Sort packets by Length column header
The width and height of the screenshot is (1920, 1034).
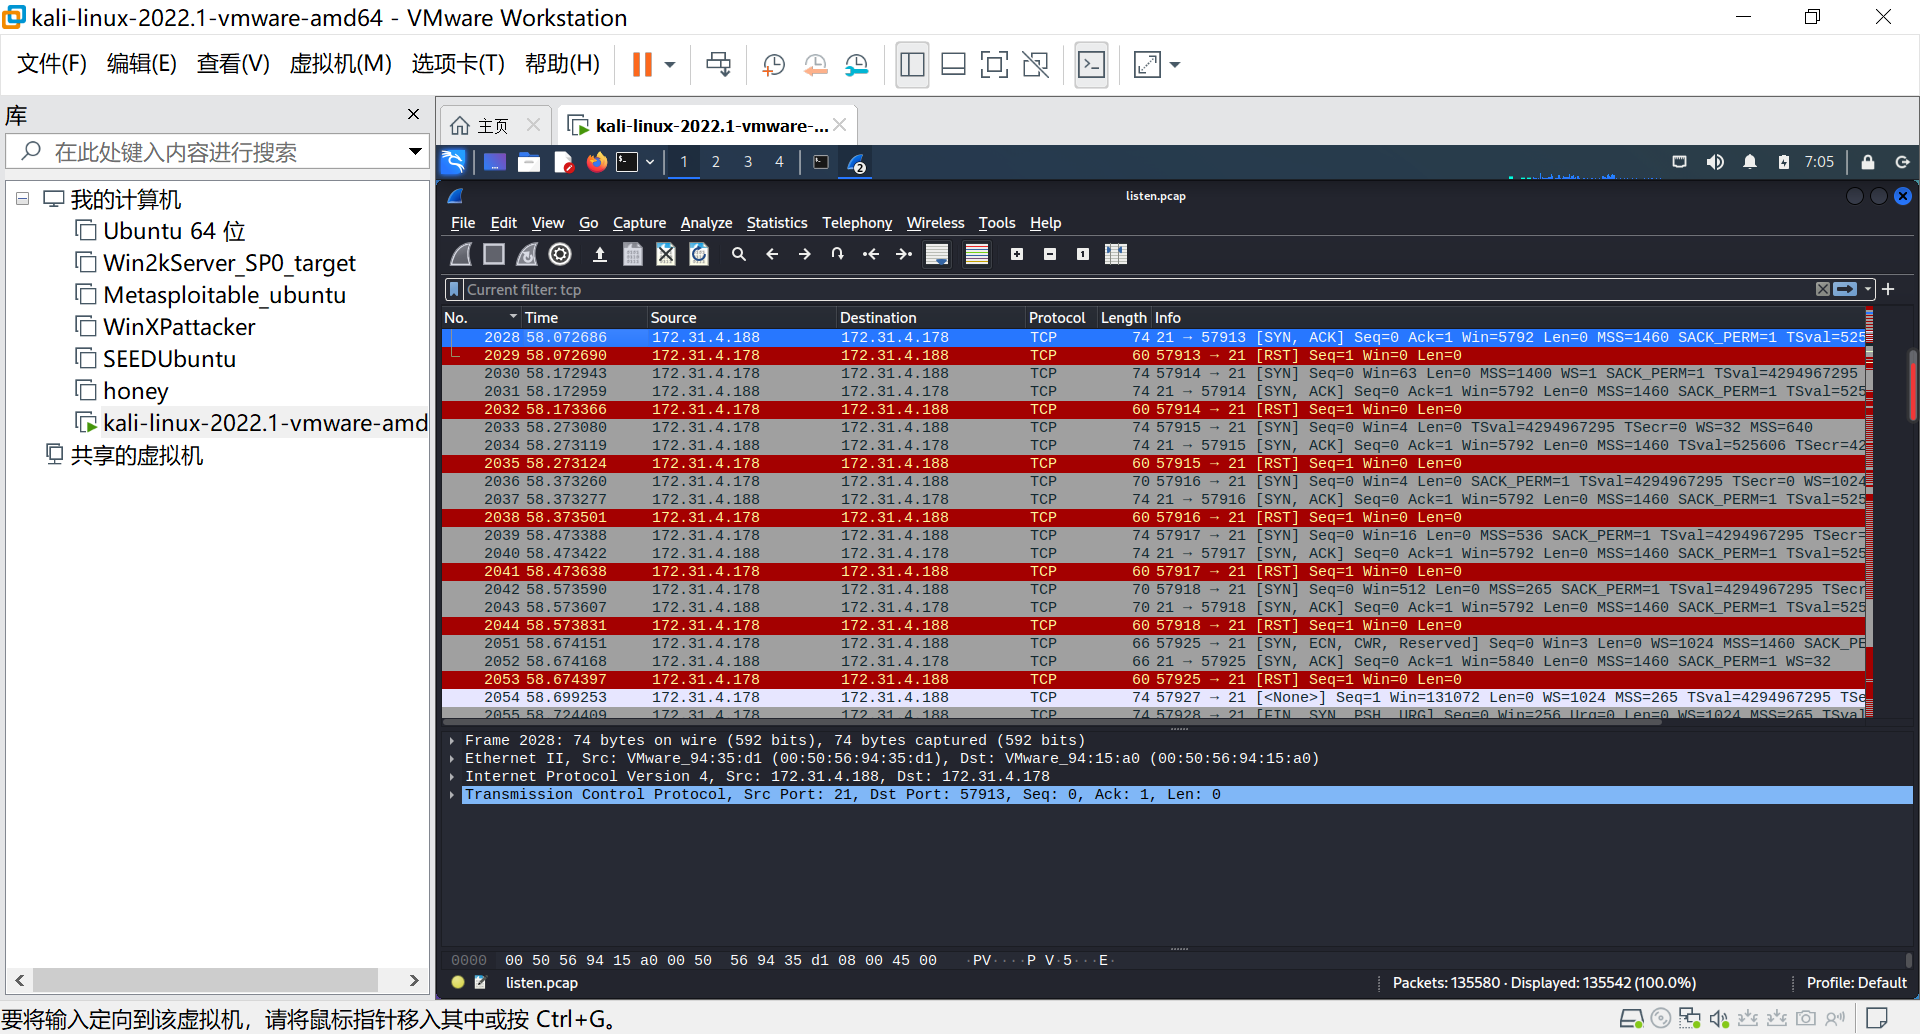1124,318
